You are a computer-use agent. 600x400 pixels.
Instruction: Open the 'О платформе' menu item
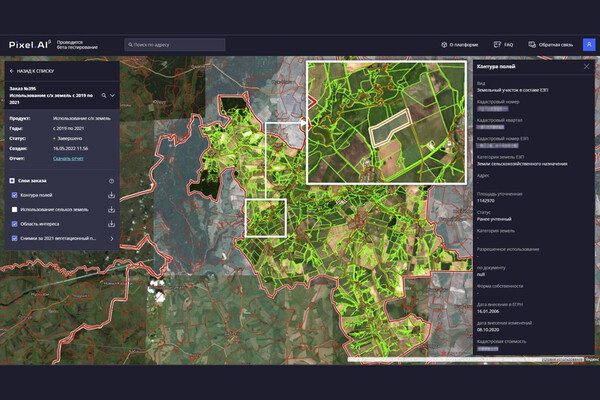[460, 45]
